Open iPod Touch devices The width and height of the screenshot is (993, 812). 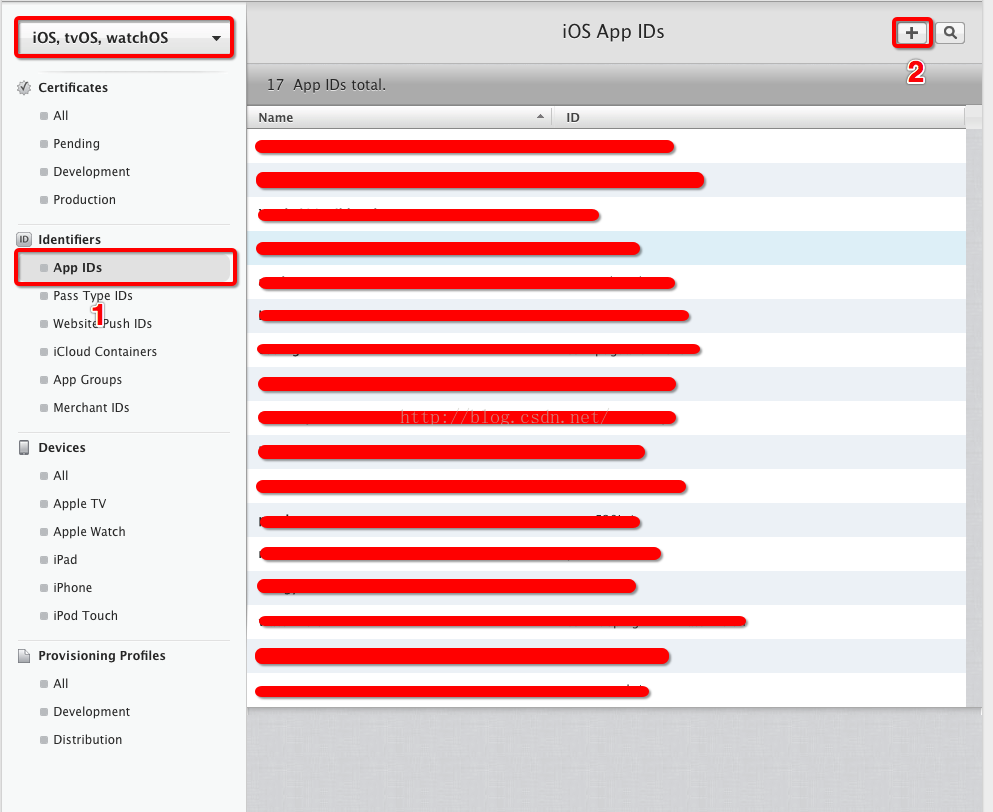[85, 616]
